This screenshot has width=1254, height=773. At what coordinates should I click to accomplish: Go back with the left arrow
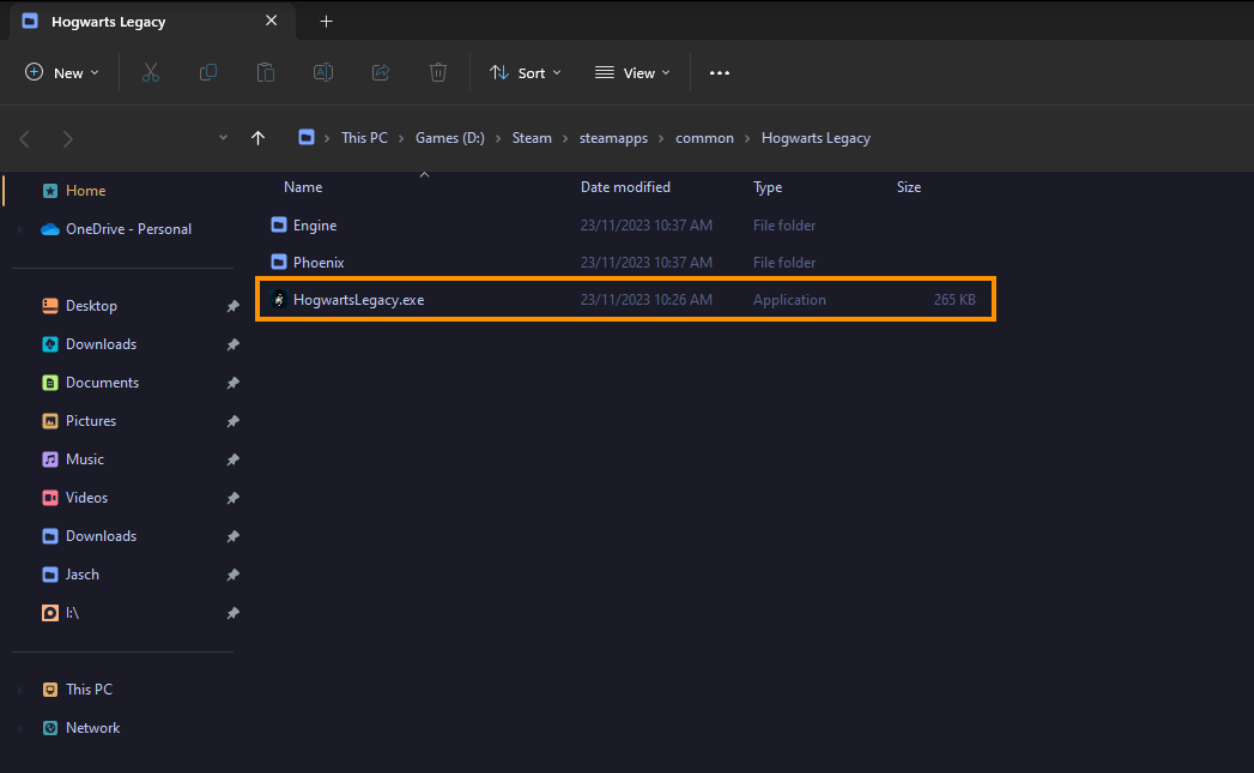(x=25, y=139)
